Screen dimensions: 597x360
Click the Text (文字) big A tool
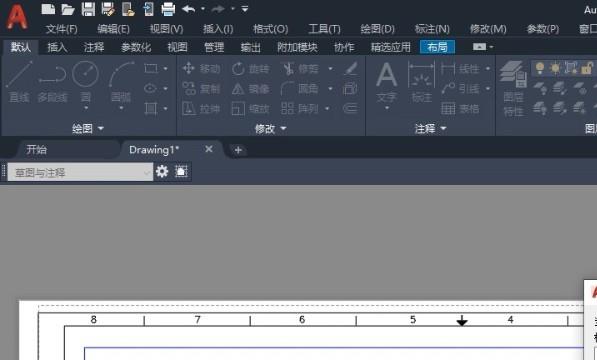click(386, 82)
